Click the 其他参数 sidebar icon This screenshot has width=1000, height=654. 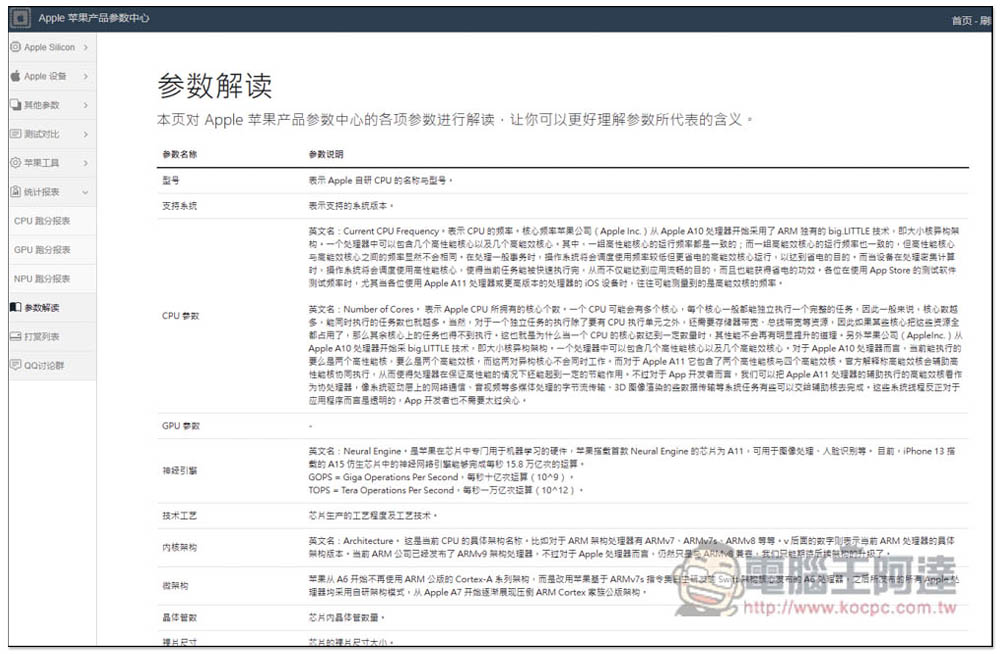(16, 105)
